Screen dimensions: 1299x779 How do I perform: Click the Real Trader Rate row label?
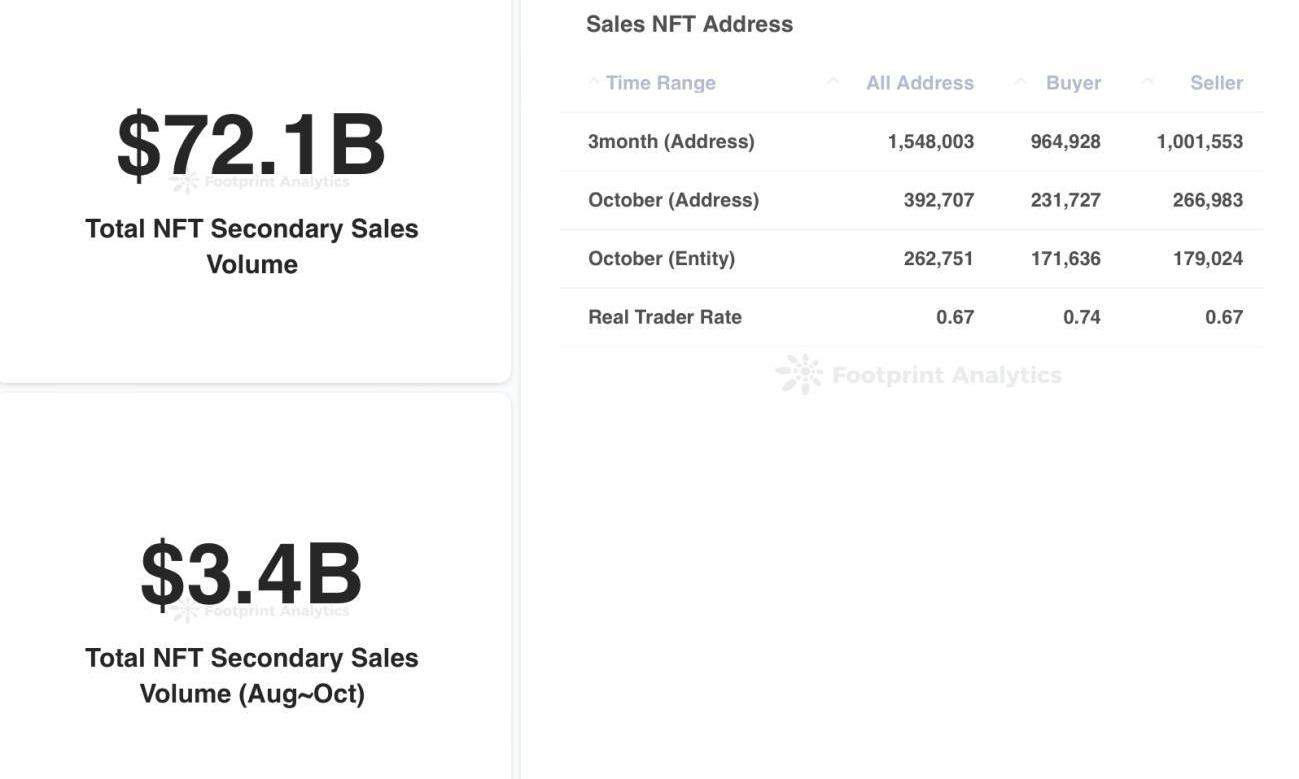pos(664,317)
